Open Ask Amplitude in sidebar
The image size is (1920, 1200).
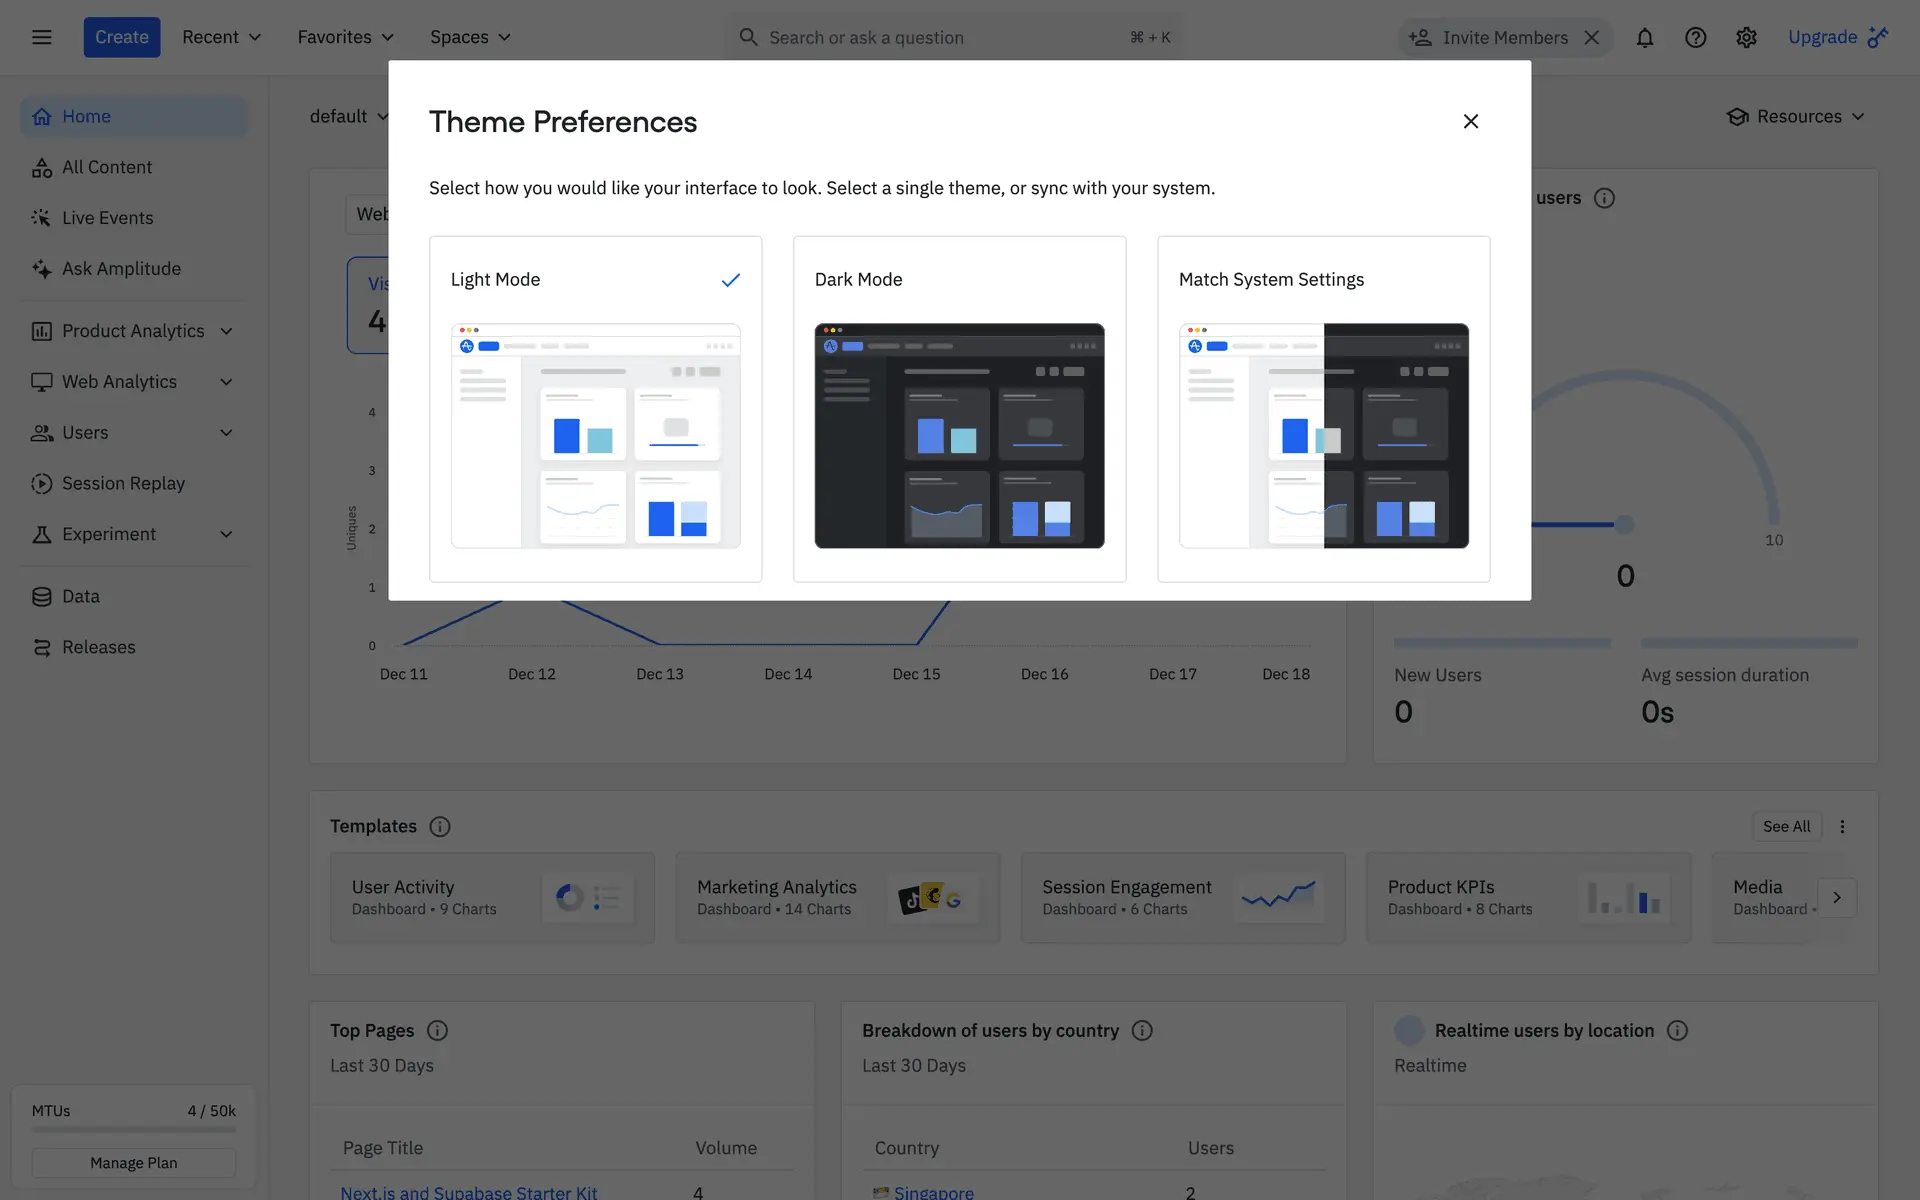[x=121, y=269]
